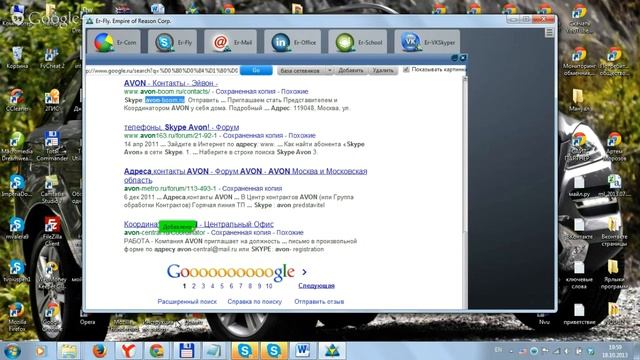Screen dimensions: 640x360
Task: Open Total Commander desktop icon
Action: point(52,146)
